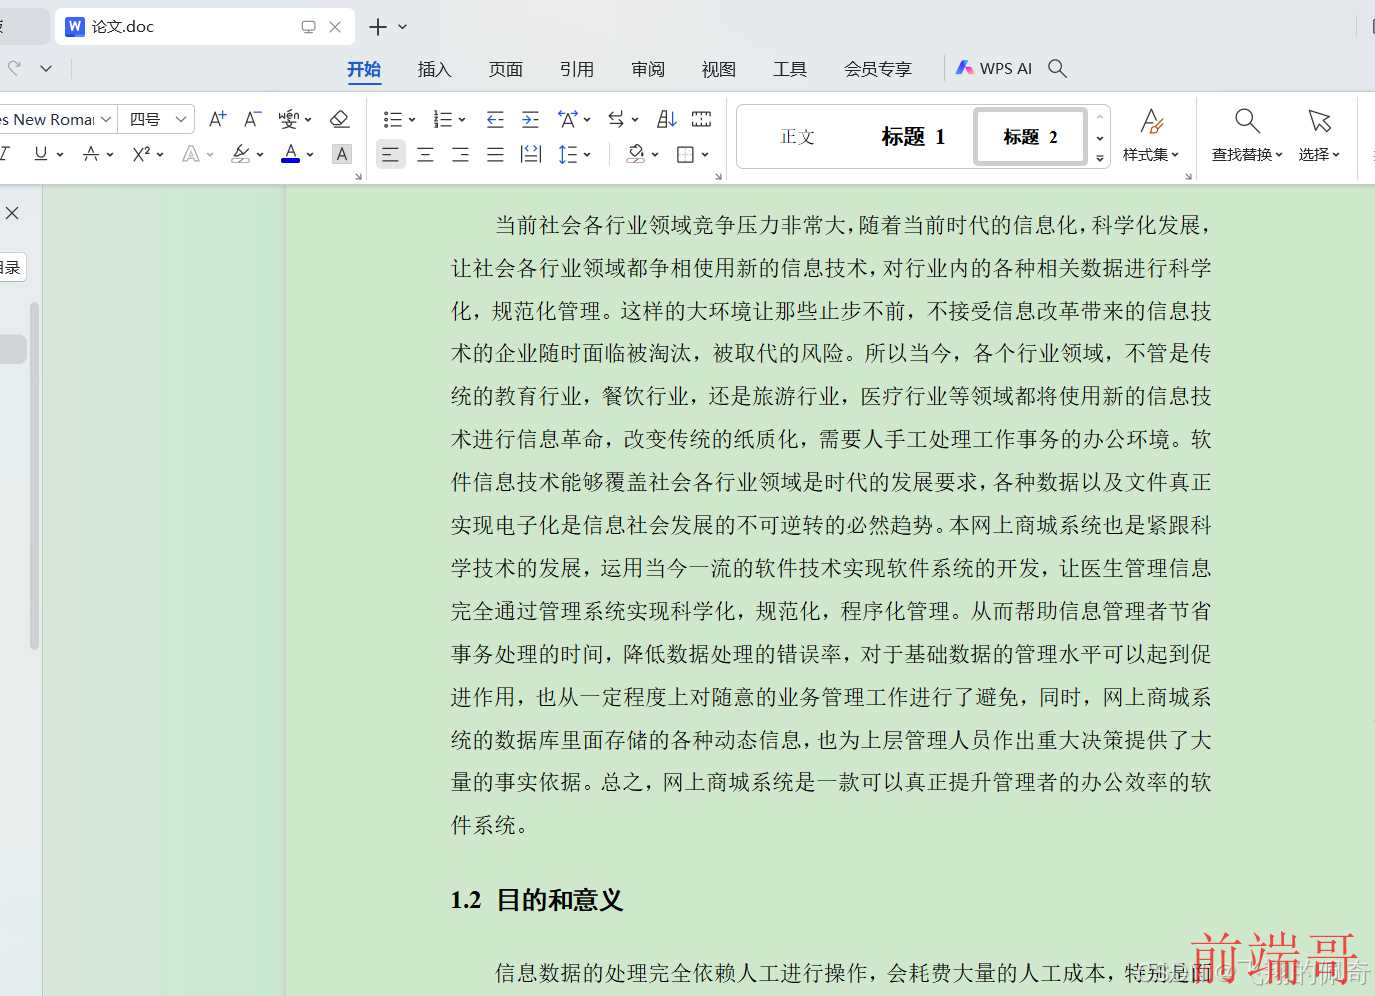Apply the text highlight pen
Image resolution: width=1375 pixels, height=996 pixels.
click(x=240, y=154)
